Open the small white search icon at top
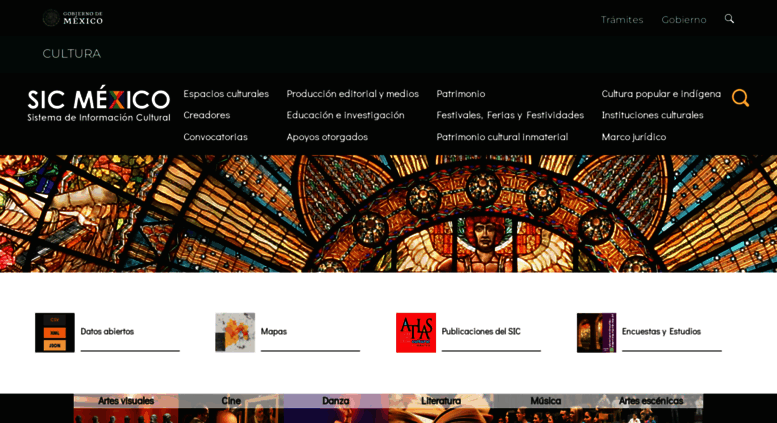The height and width of the screenshot is (423, 777). (729, 19)
